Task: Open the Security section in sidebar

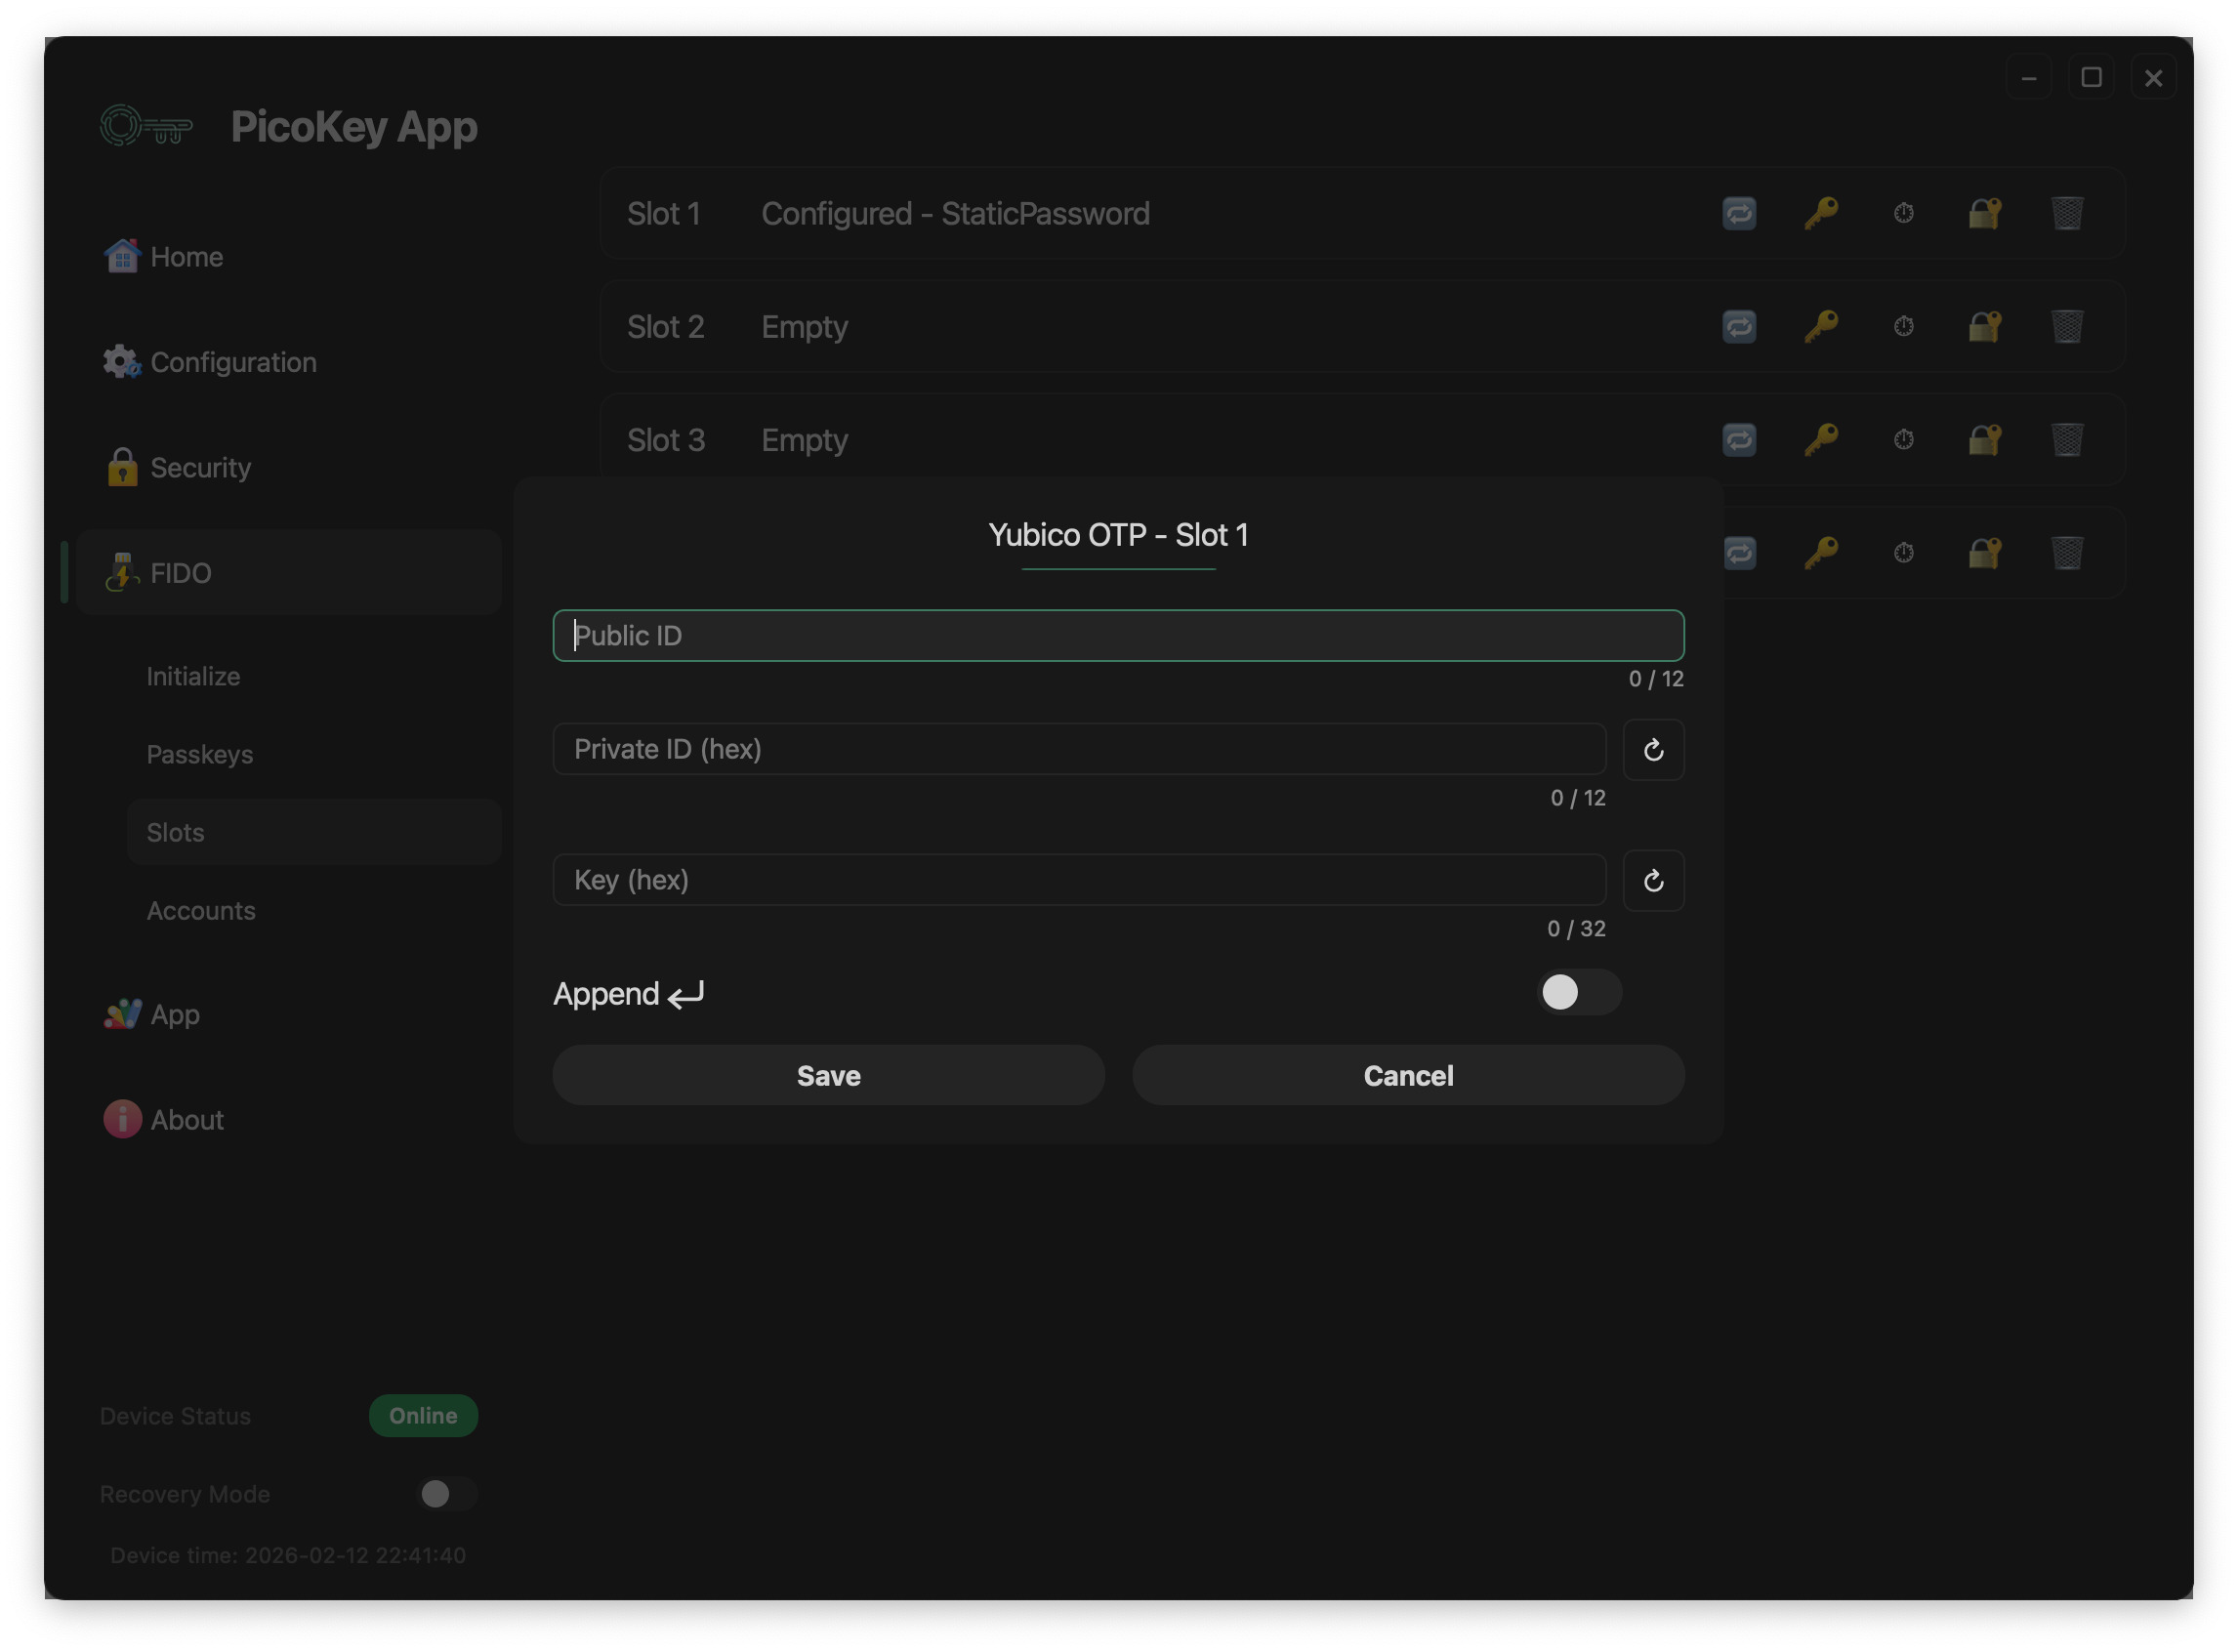Action: [200, 468]
